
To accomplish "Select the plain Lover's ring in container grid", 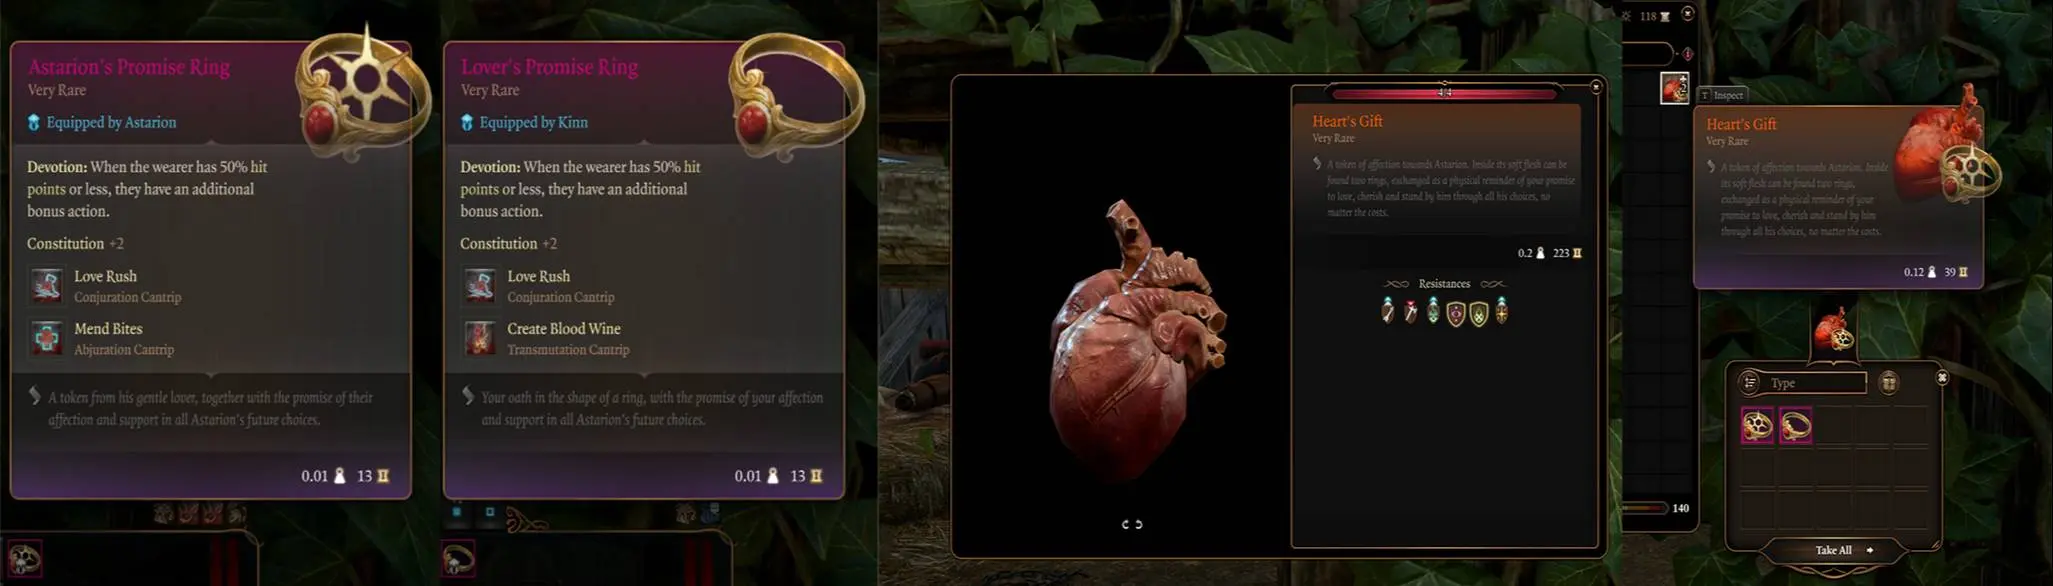I will coord(1795,426).
